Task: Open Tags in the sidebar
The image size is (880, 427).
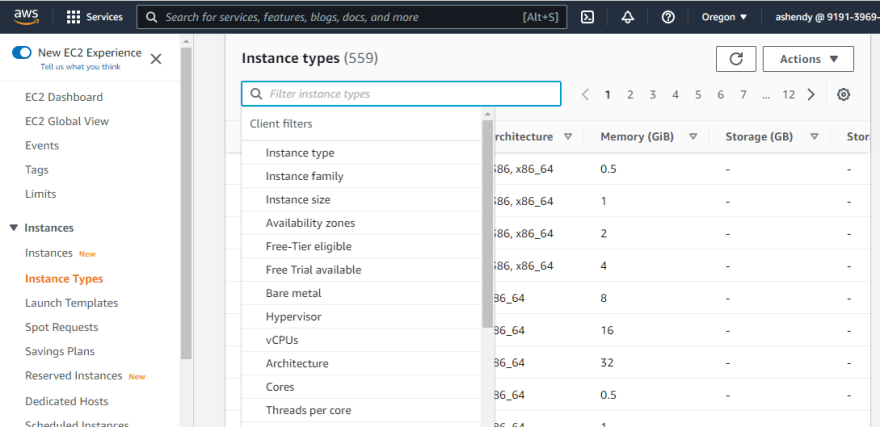Action: click(37, 169)
